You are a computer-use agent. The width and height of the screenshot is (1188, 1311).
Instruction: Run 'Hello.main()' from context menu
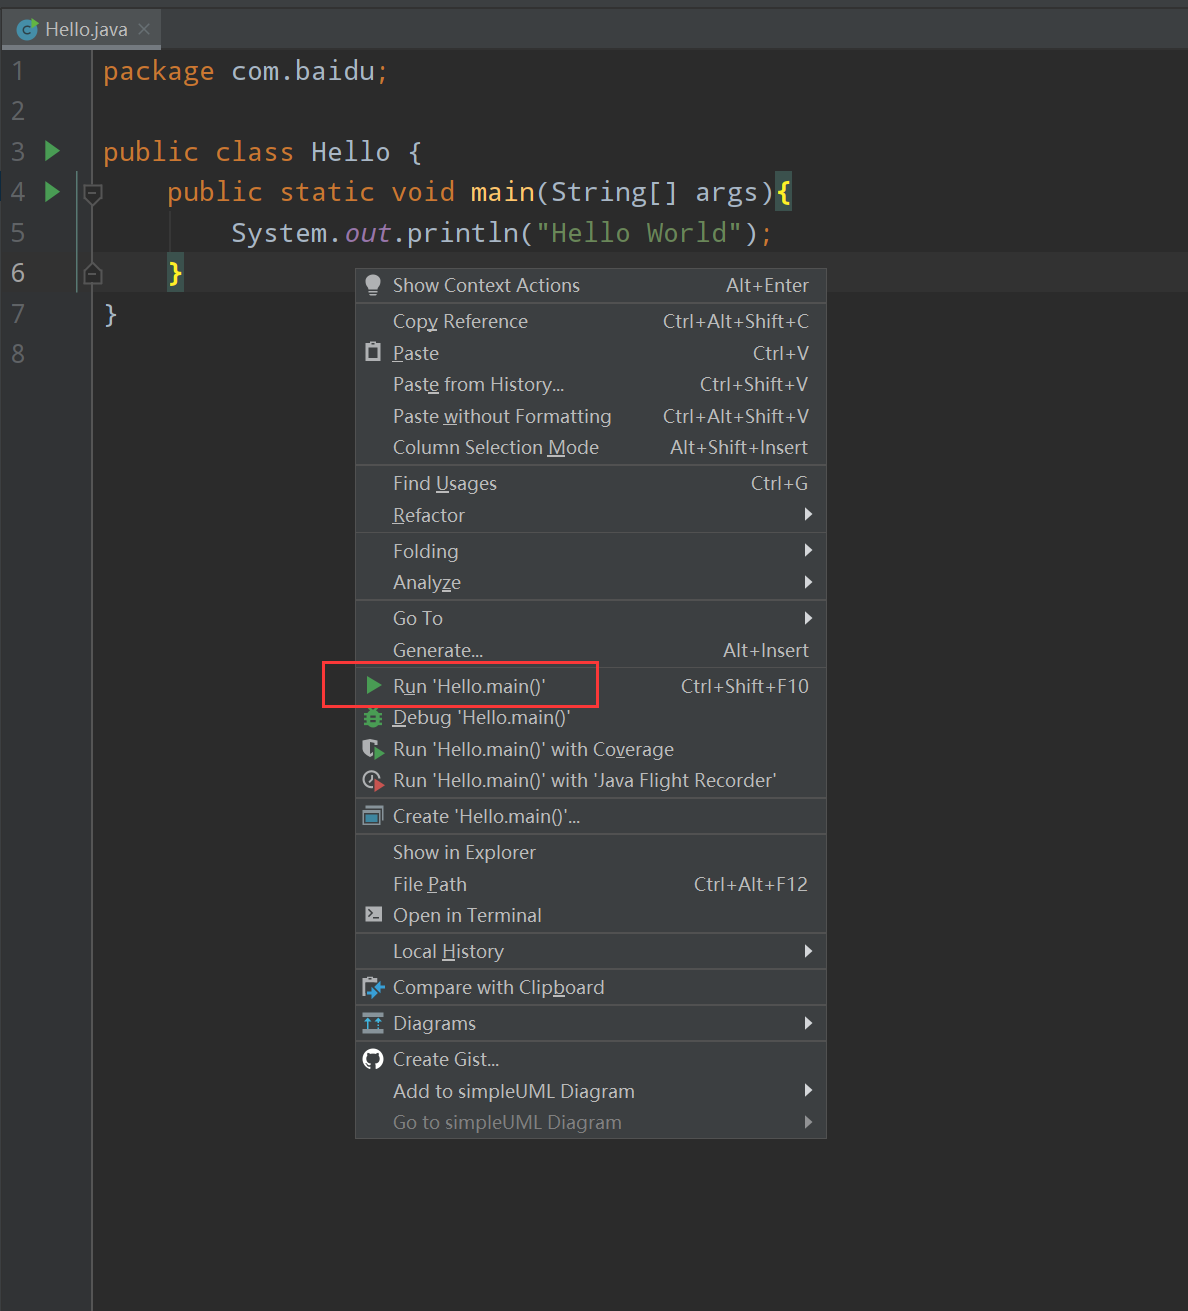point(590,686)
